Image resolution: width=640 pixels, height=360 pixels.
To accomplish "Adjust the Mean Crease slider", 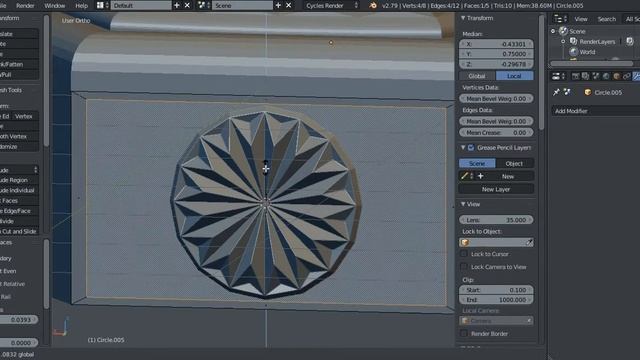I will click(496, 133).
